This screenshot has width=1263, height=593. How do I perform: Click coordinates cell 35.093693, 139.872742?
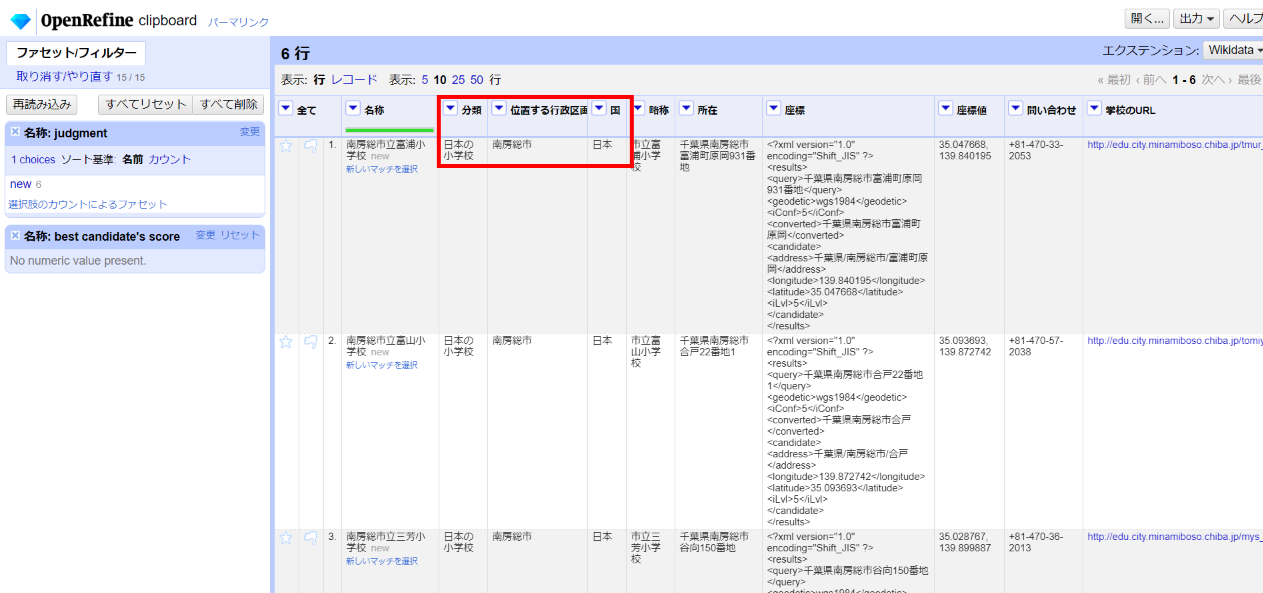click(x=965, y=346)
